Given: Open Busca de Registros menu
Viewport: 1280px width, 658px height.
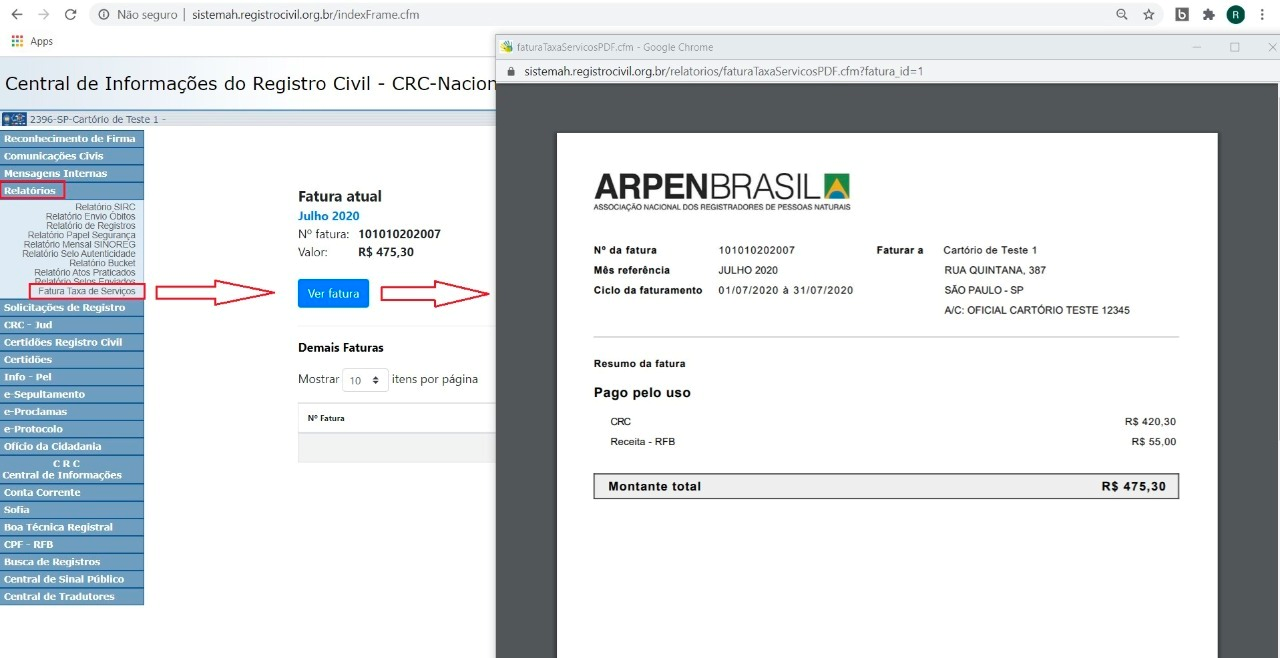Looking at the screenshot, I should (72, 562).
